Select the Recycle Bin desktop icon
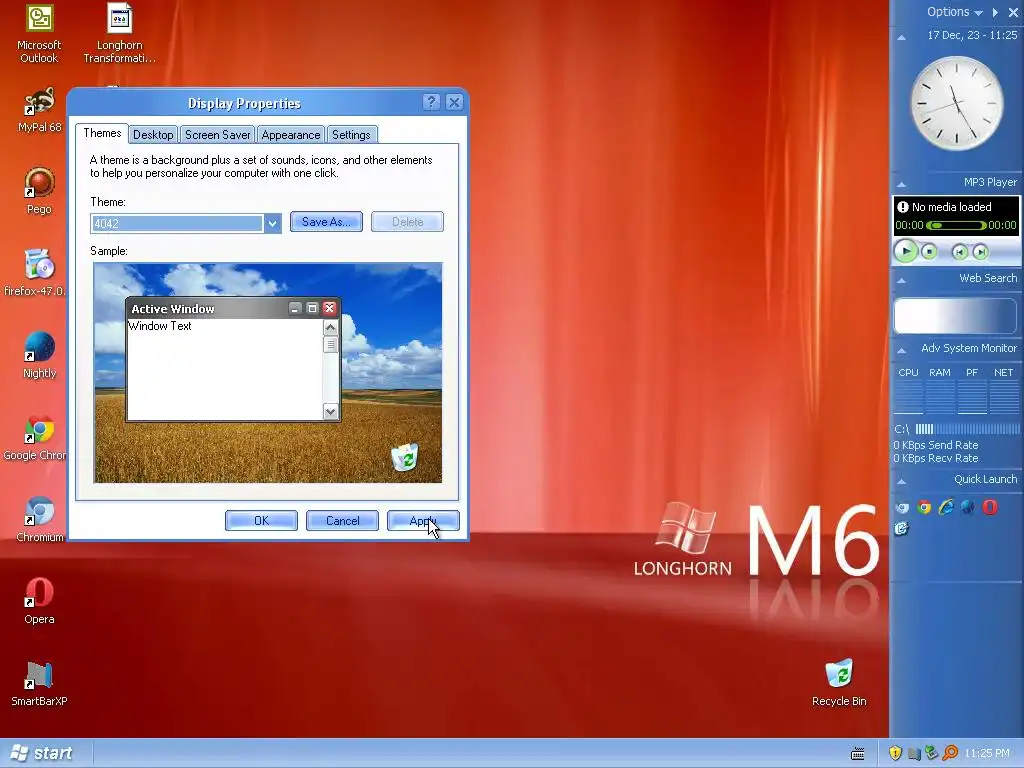The width and height of the screenshot is (1024, 768). 839,682
